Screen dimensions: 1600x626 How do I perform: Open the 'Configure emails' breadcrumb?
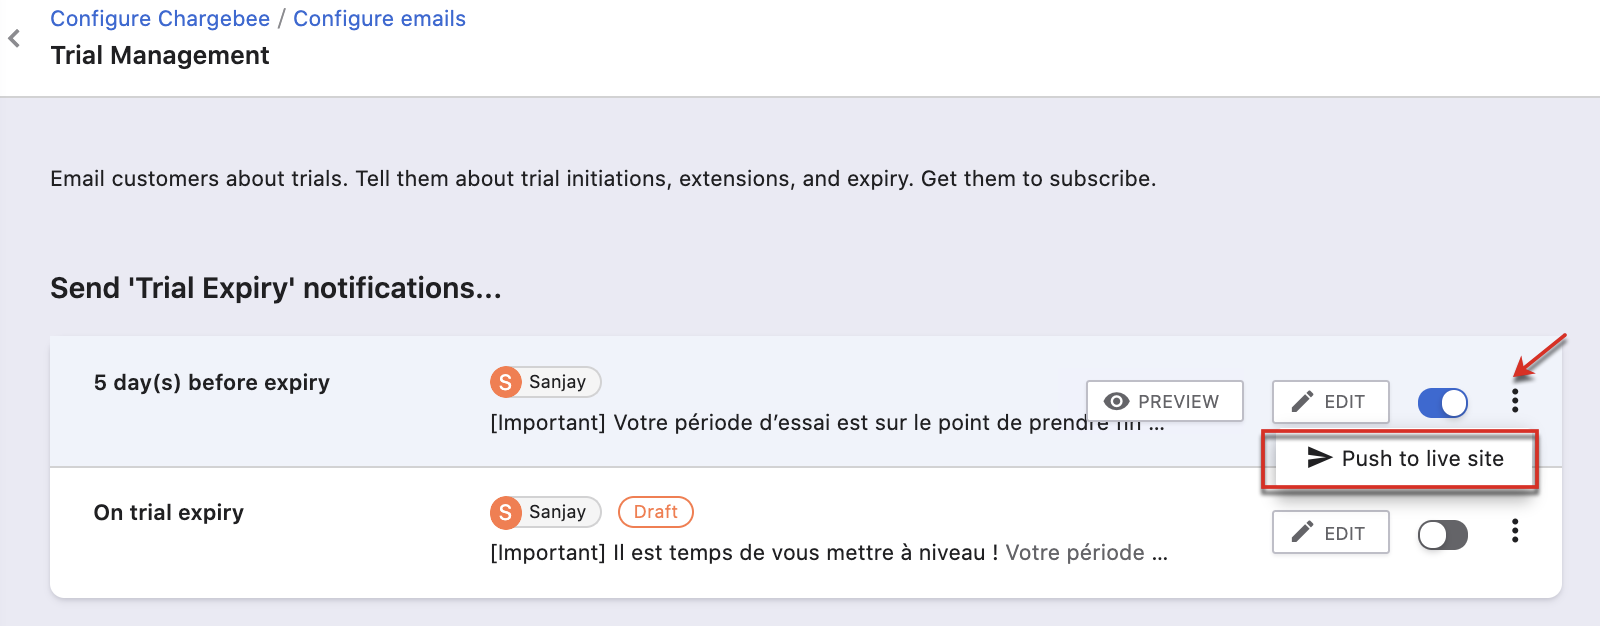point(379,18)
